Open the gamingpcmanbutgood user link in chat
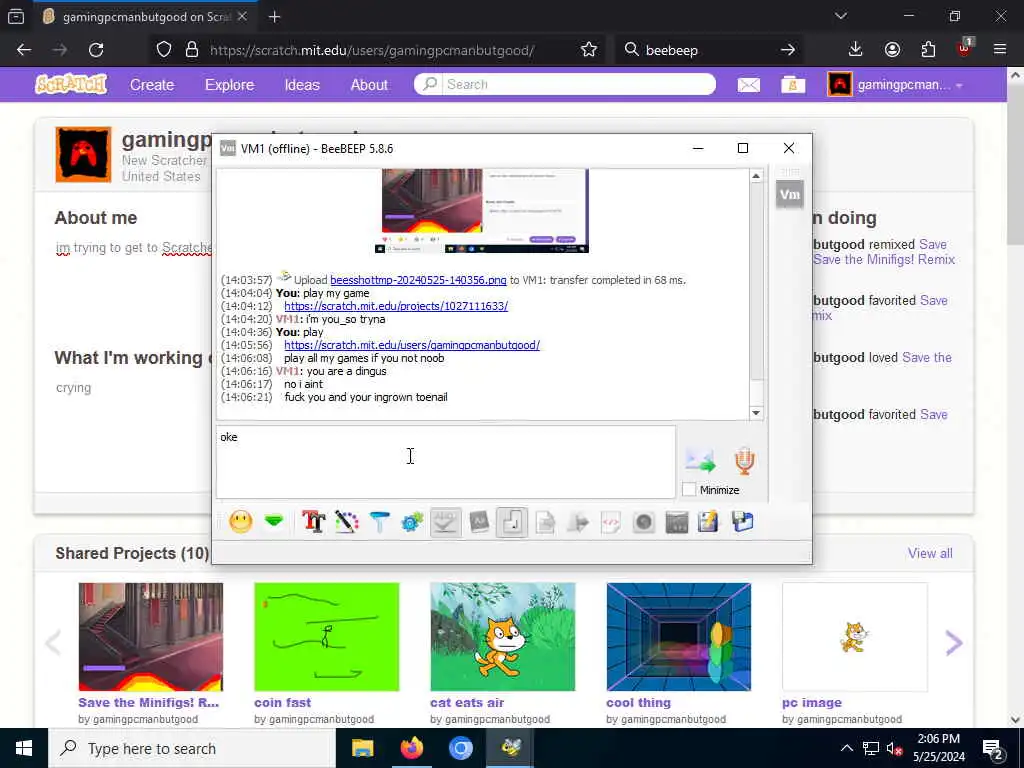Viewport: 1024px width, 768px height. click(412, 345)
